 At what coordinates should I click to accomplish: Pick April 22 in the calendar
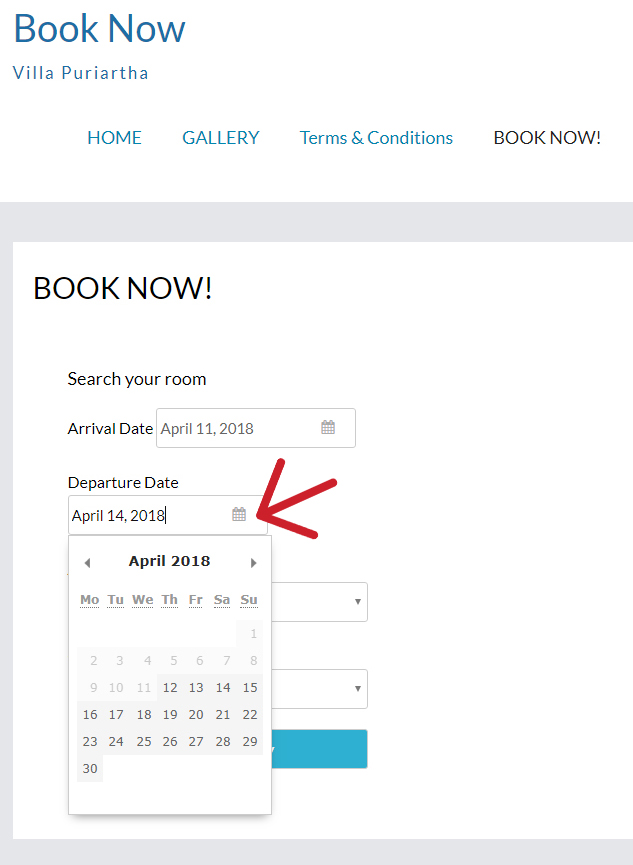250,715
